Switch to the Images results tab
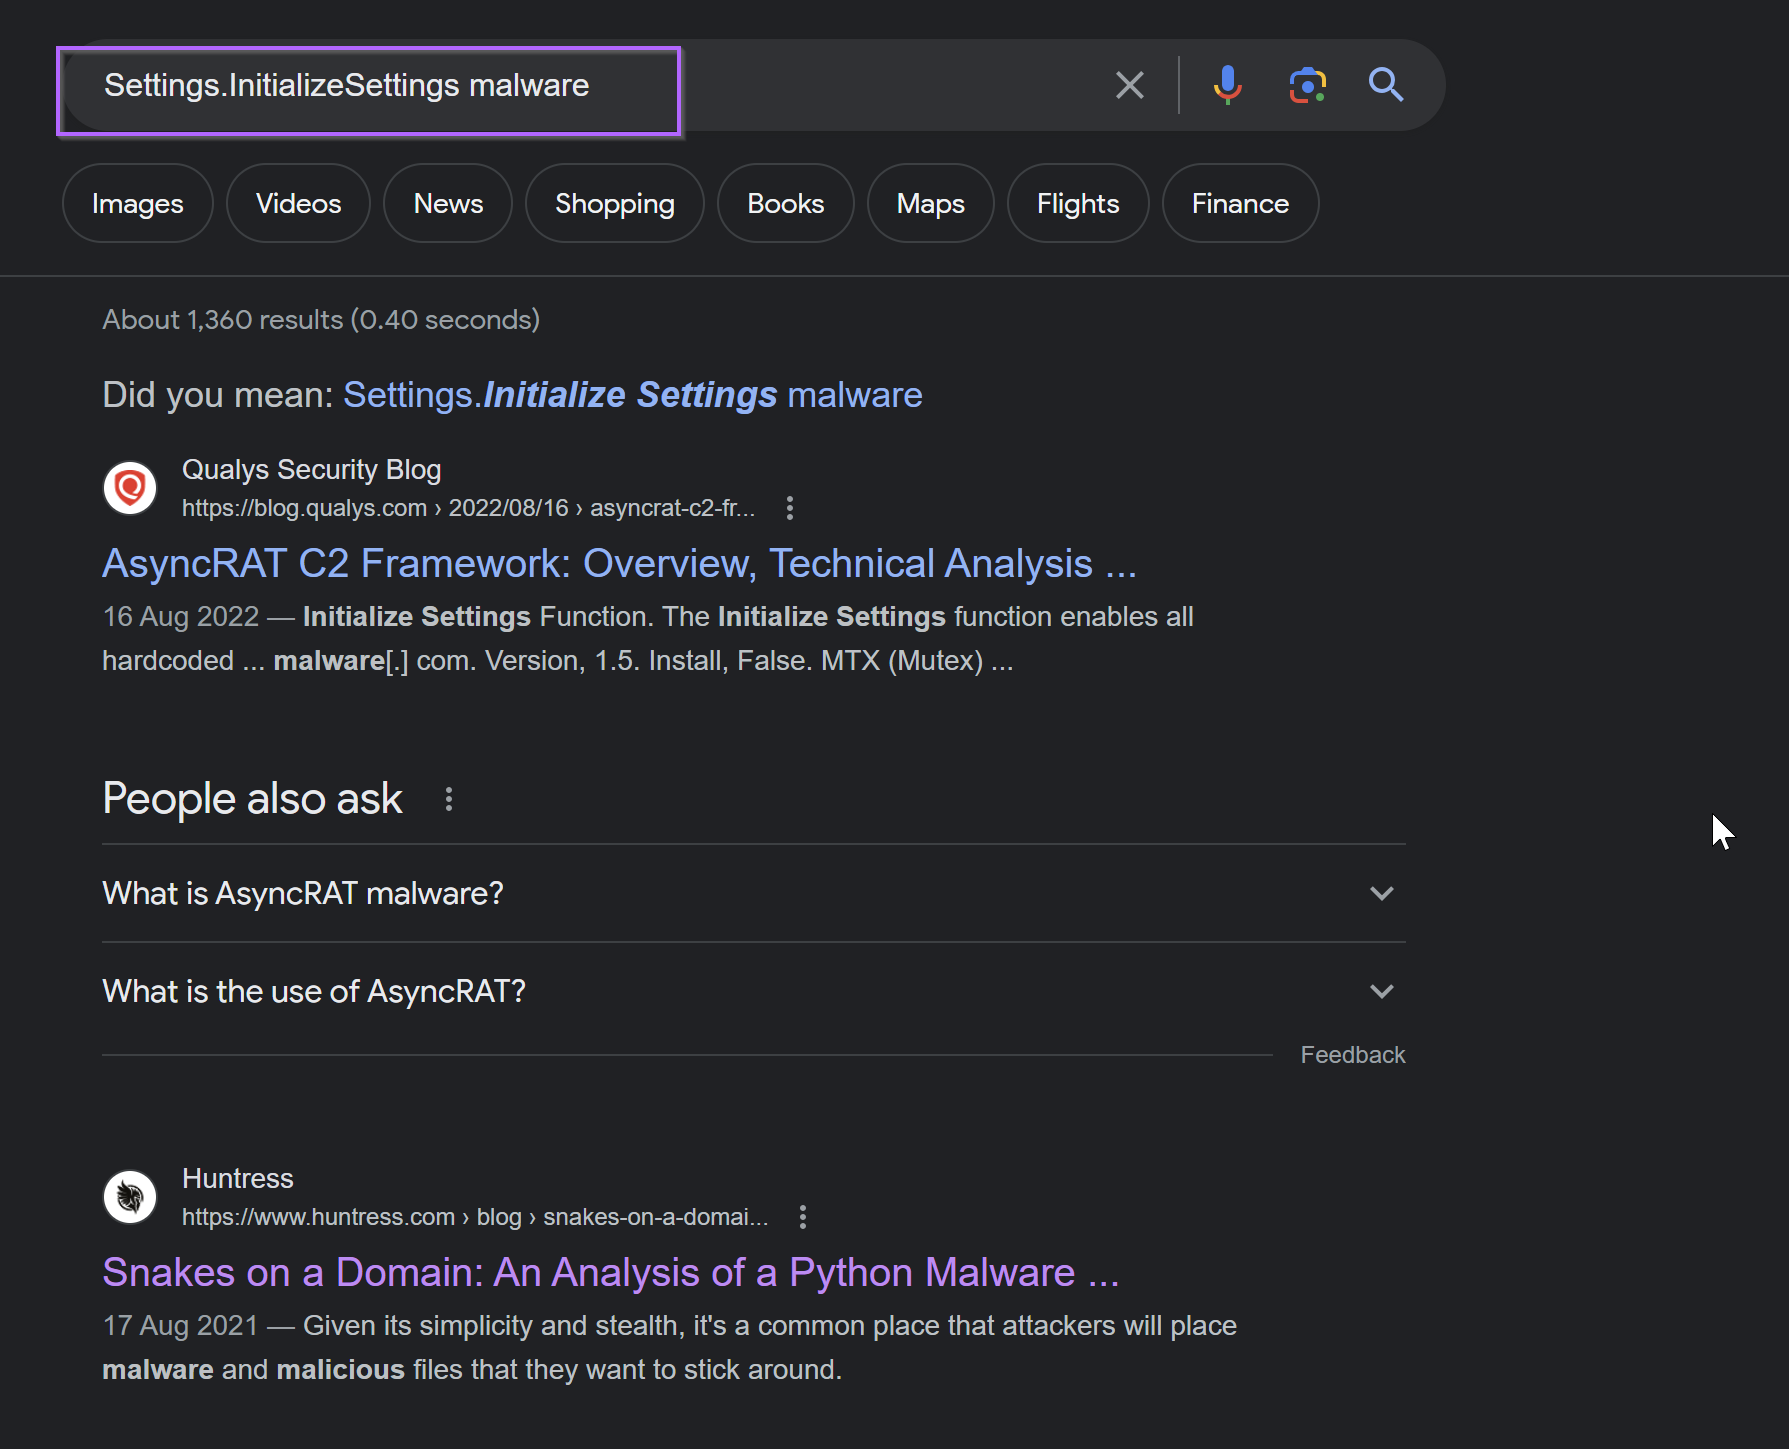Image resolution: width=1789 pixels, height=1449 pixels. [x=137, y=203]
